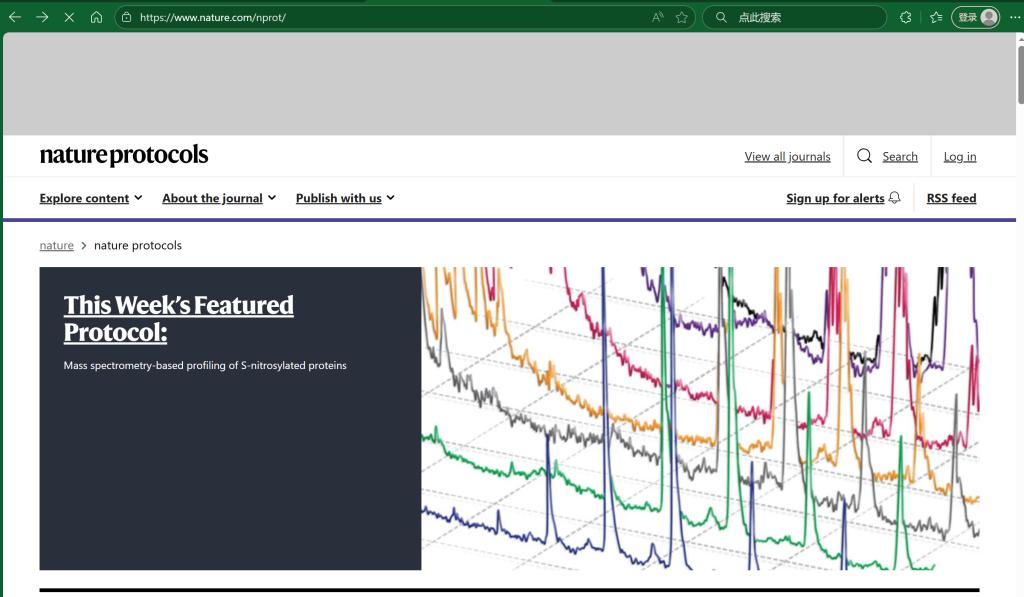Go to the browser home page
This screenshot has width=1024, height=597.
click(x=96, y=17)
